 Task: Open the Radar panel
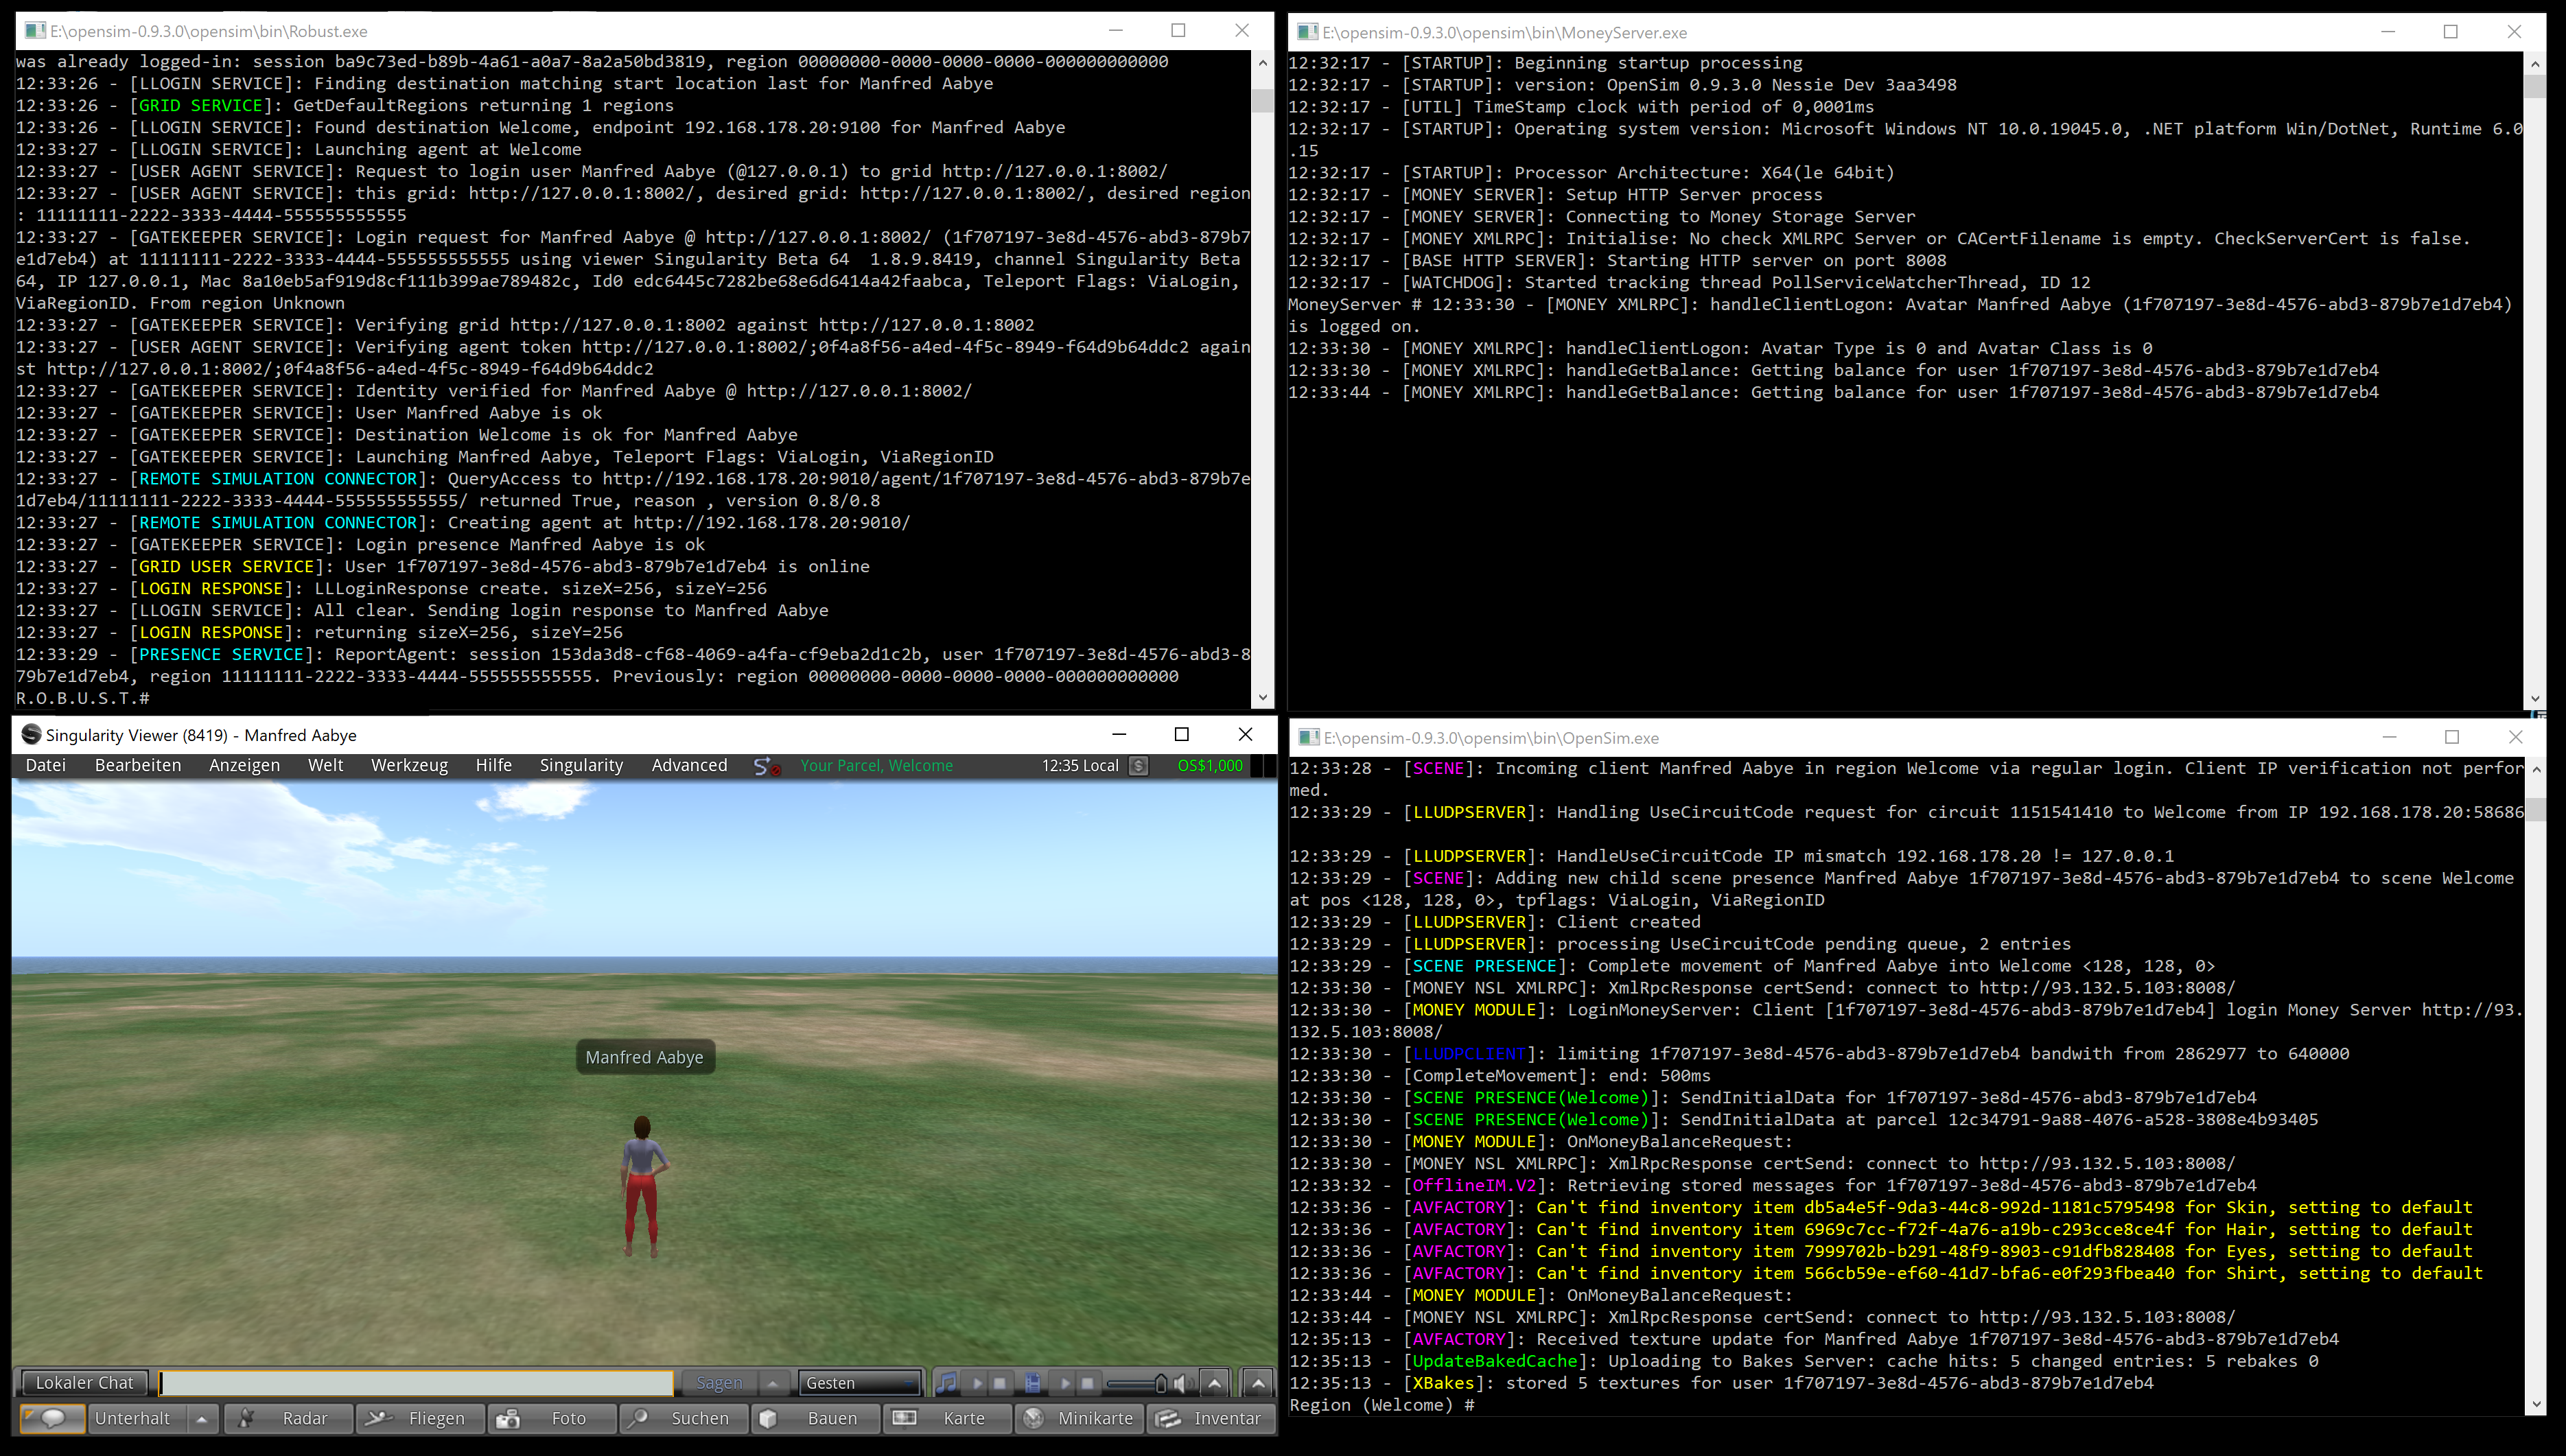point(289,1418)
